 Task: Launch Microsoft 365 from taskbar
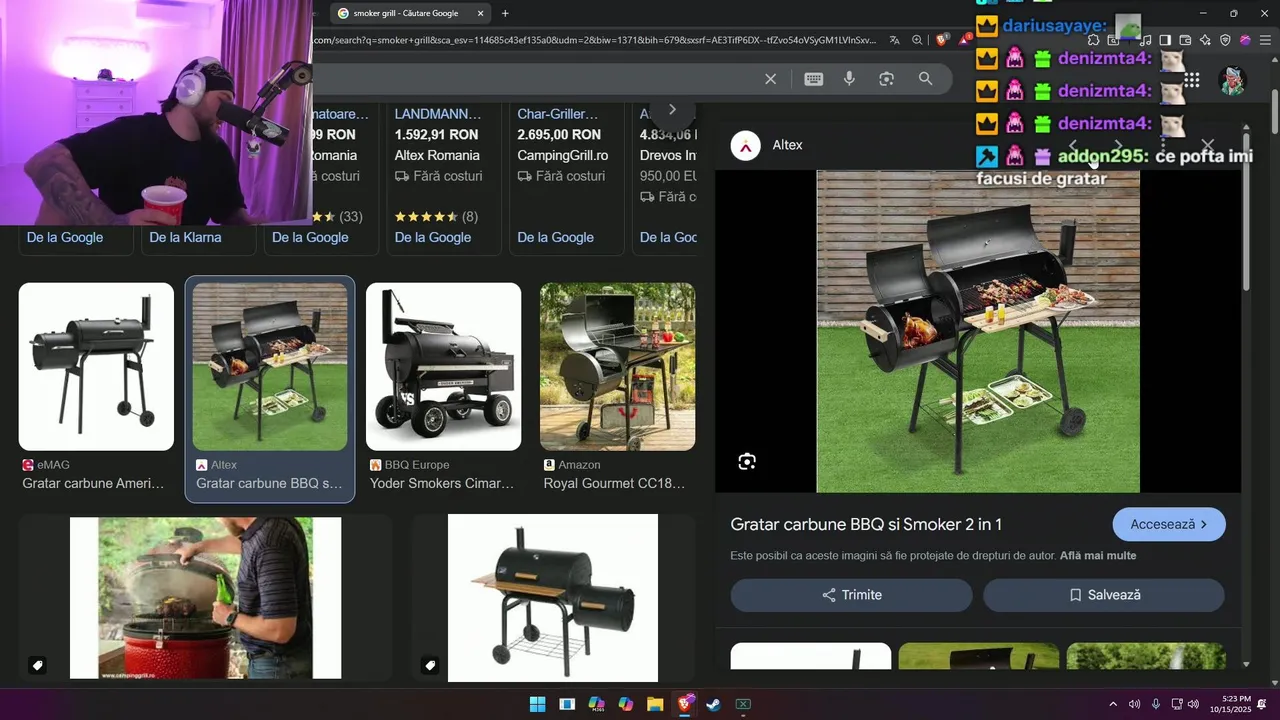point(596,704)
